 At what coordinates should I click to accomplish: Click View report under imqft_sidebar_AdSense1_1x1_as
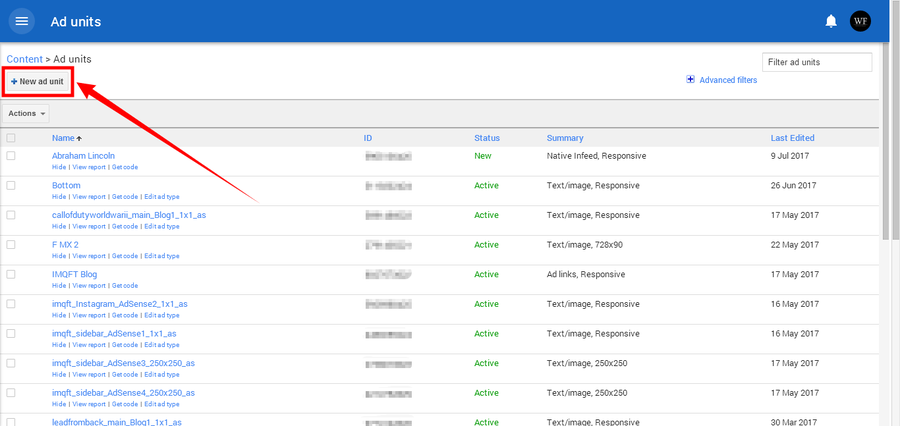pos(89,344)
